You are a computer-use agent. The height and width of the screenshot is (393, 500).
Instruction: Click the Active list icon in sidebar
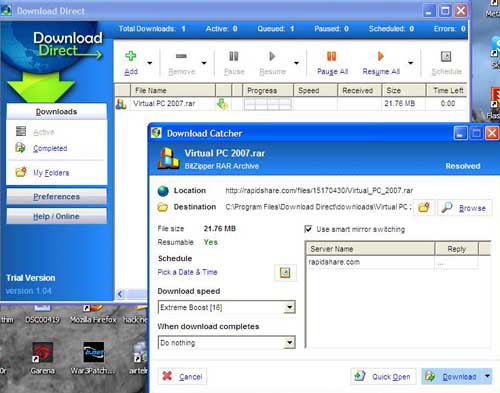coord(21,131)
